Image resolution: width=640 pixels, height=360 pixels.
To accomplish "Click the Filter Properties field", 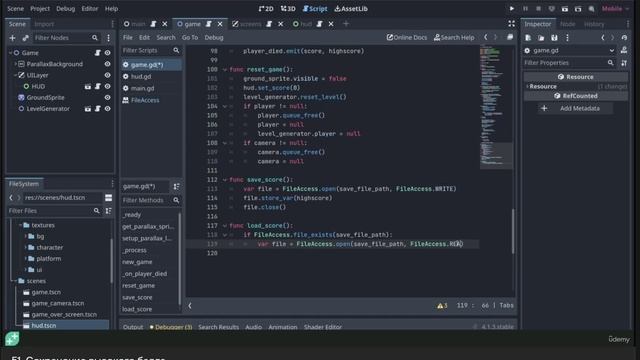I will tap(569, 63).
